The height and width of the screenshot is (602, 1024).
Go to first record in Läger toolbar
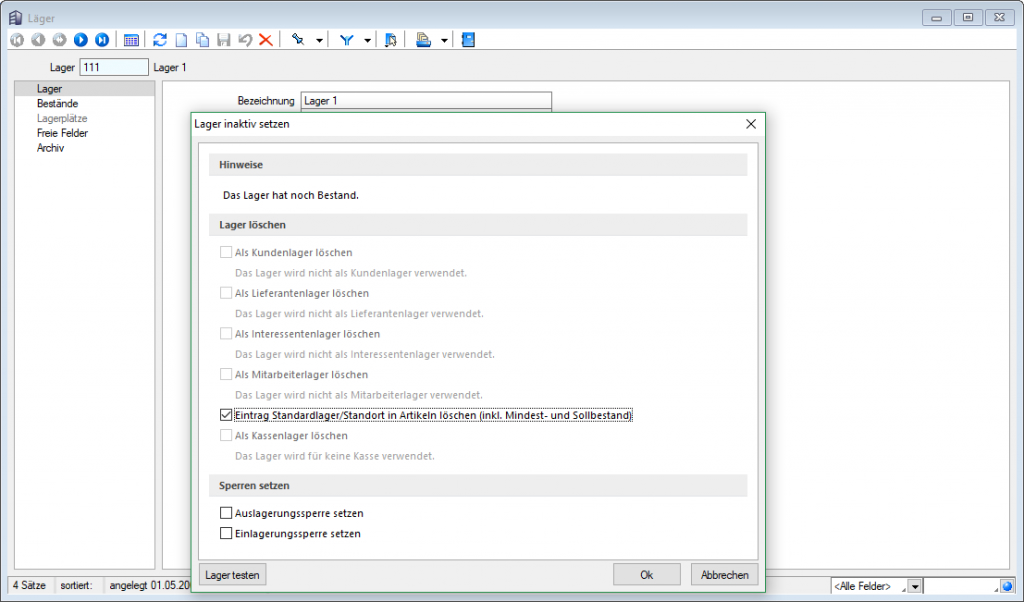(x=17, y=40)
